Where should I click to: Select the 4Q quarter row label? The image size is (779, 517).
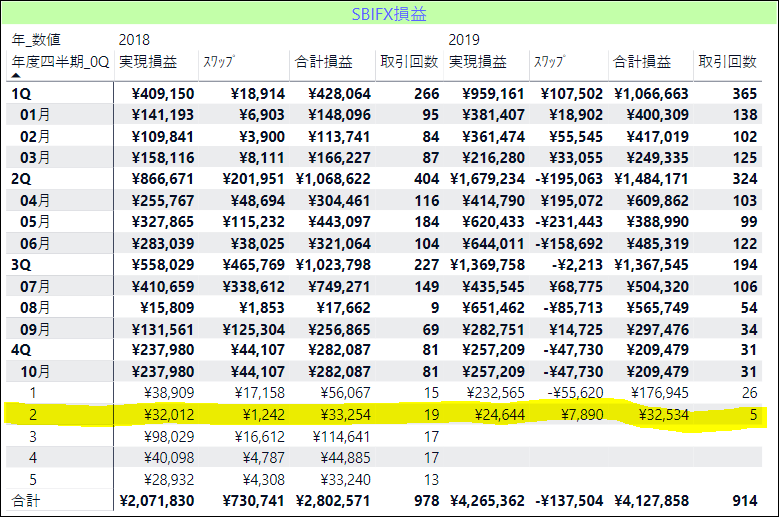click(x=21, y=350)
